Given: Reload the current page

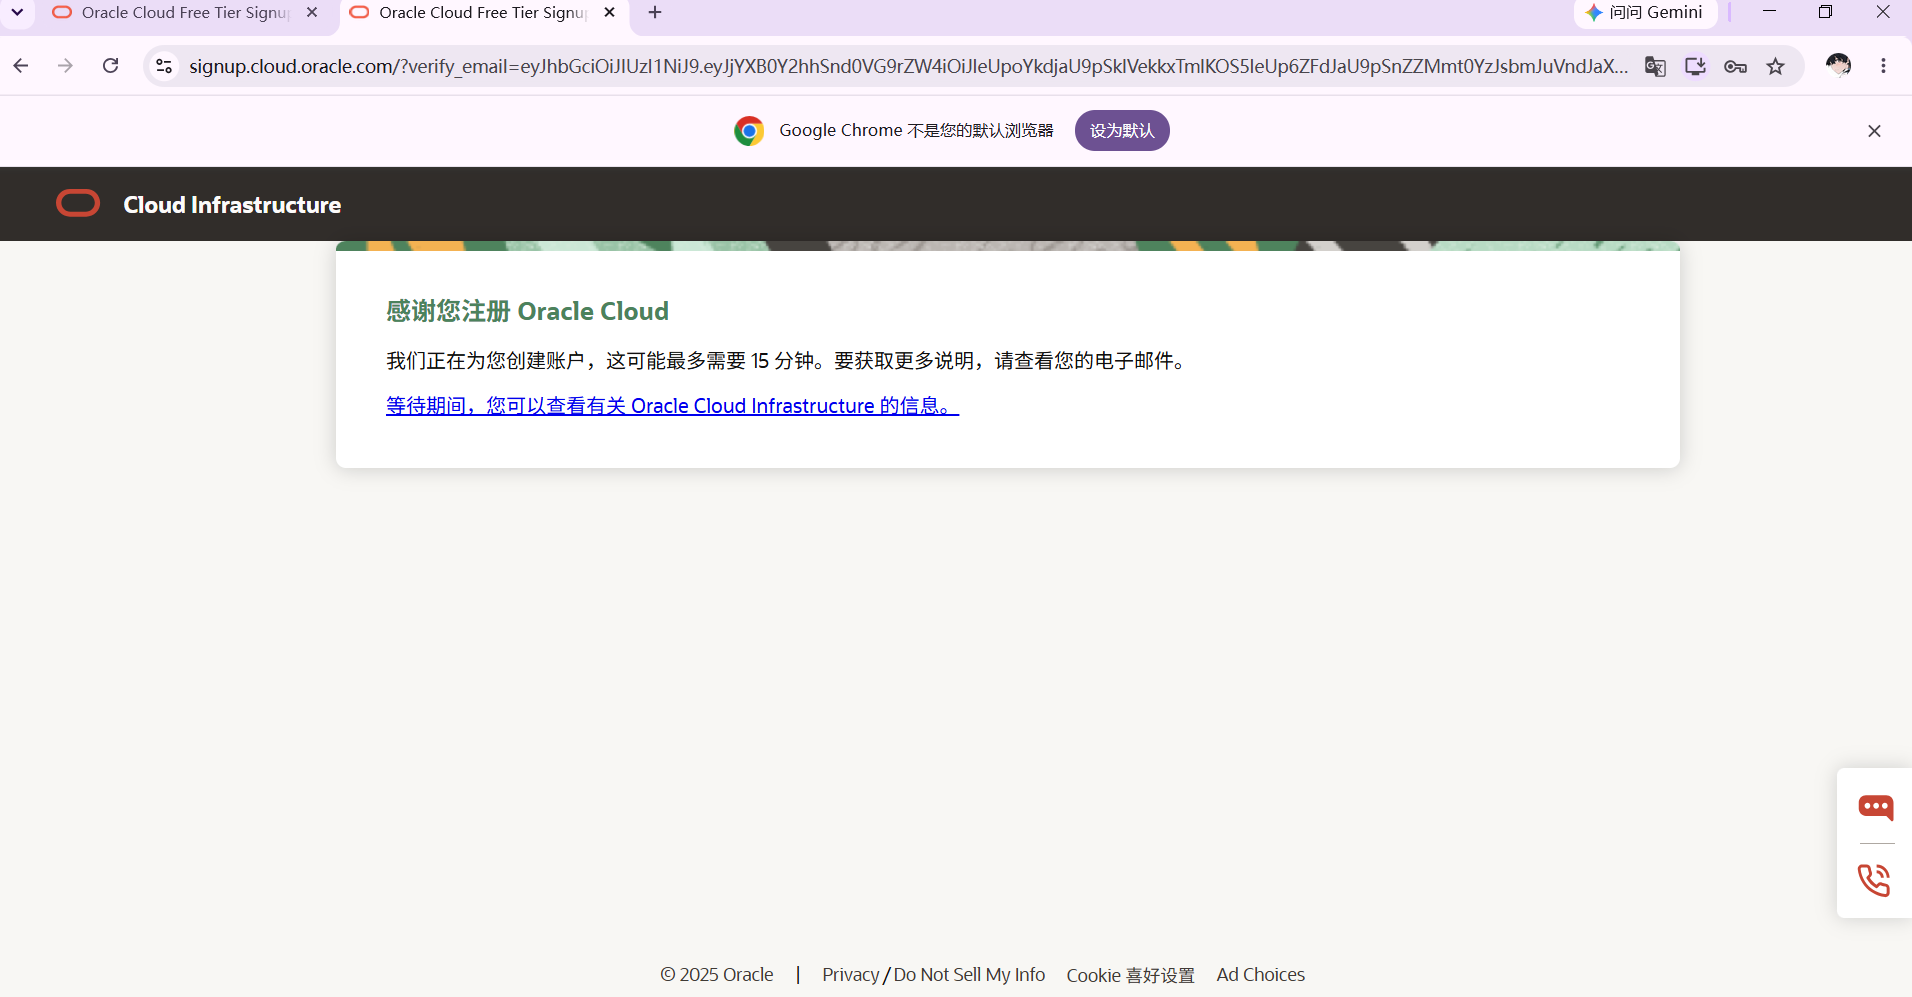Looking at the screenshot, I should (111, 66).
